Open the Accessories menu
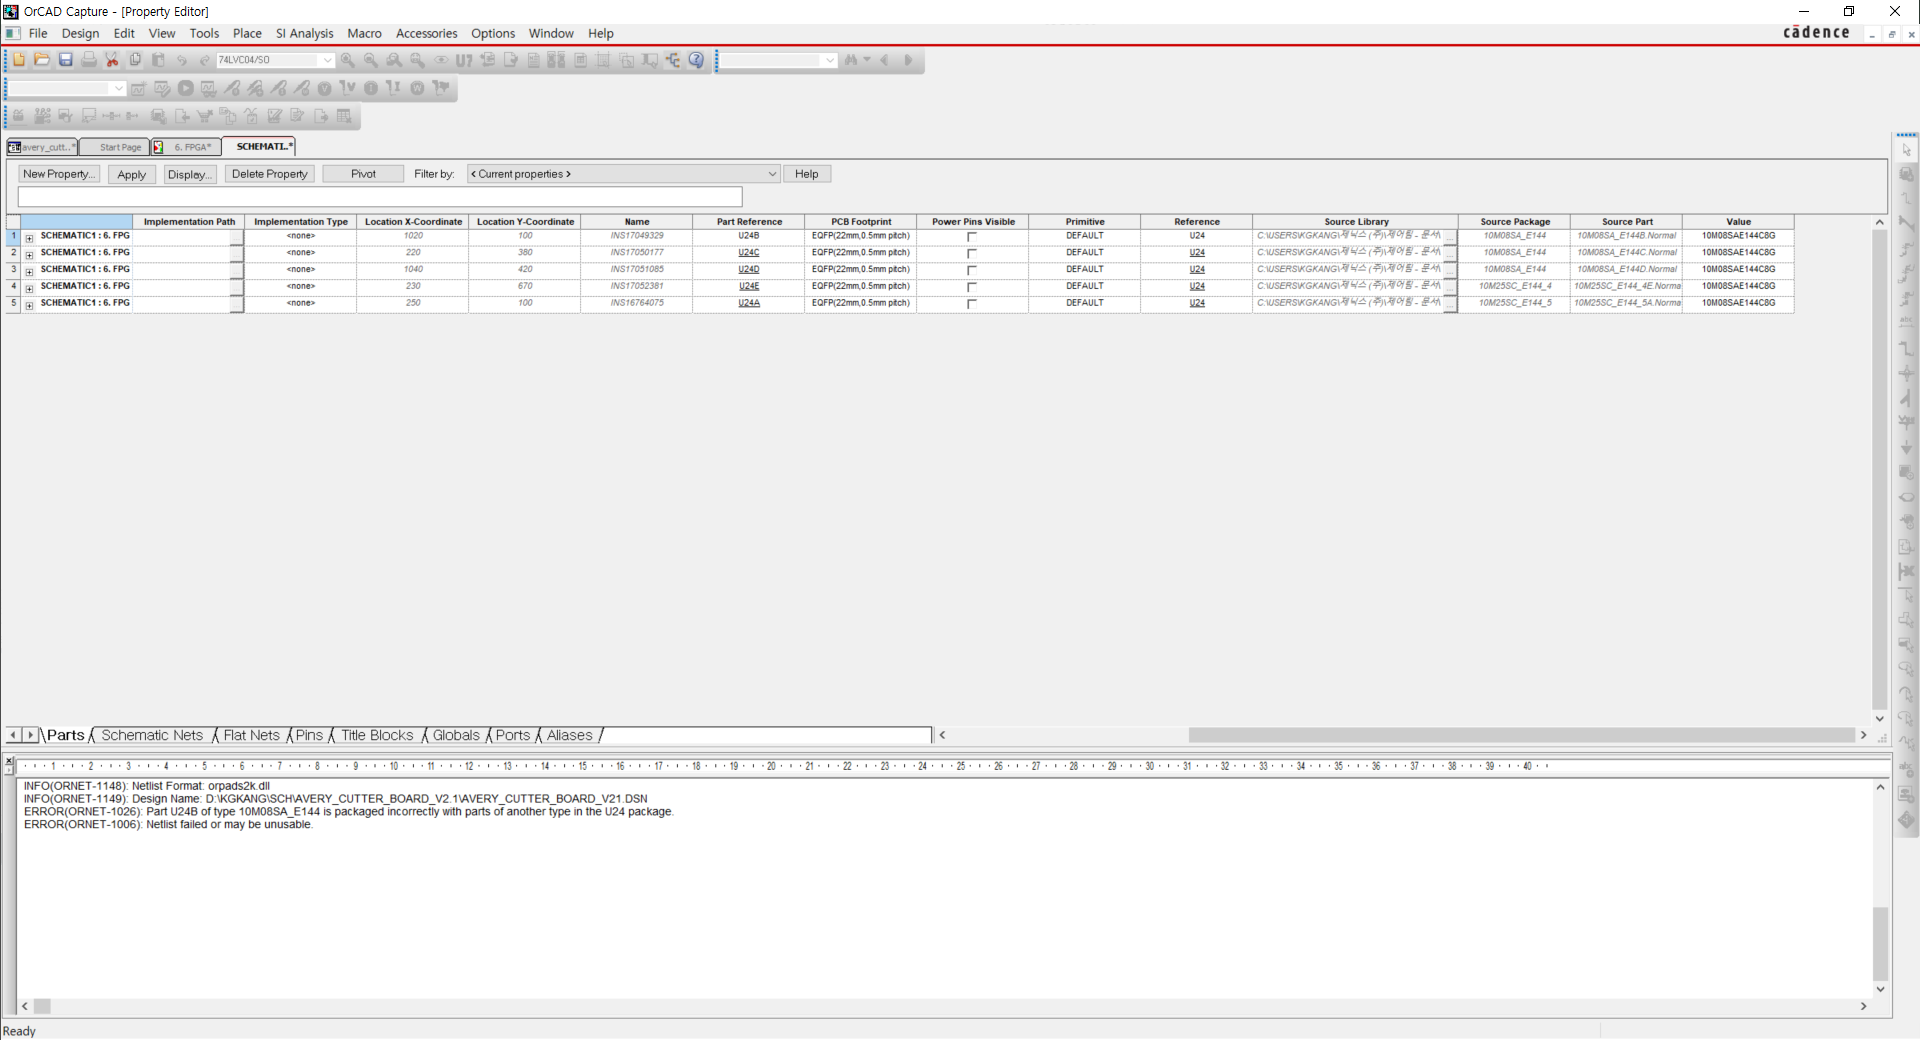This screenshot has width=1920, height=1040. click(427, 33)
